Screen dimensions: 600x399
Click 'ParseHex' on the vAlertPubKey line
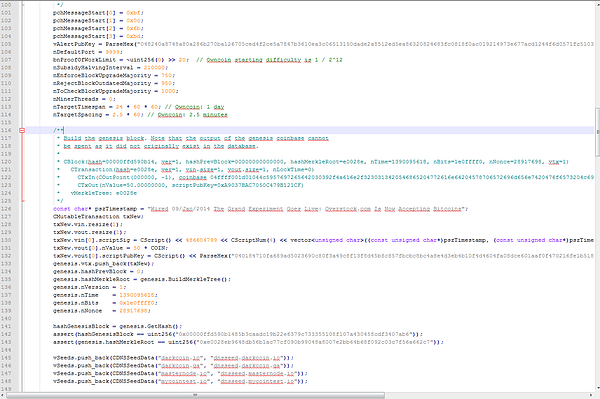click(x=119, y=44)
